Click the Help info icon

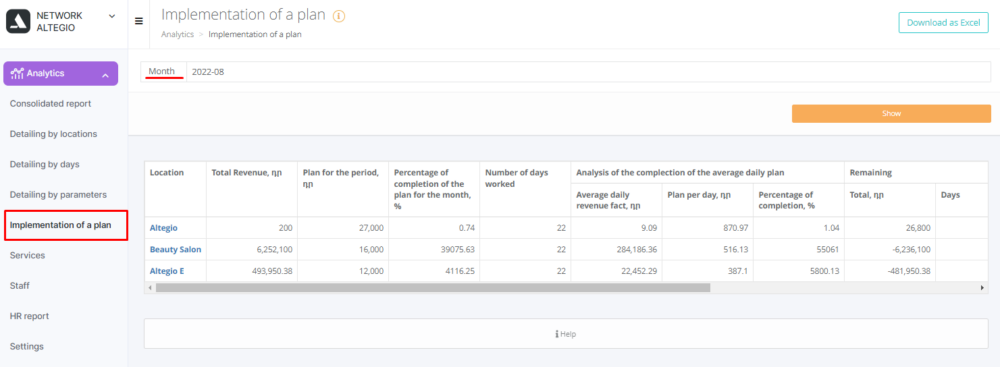[x=557, y=334]
